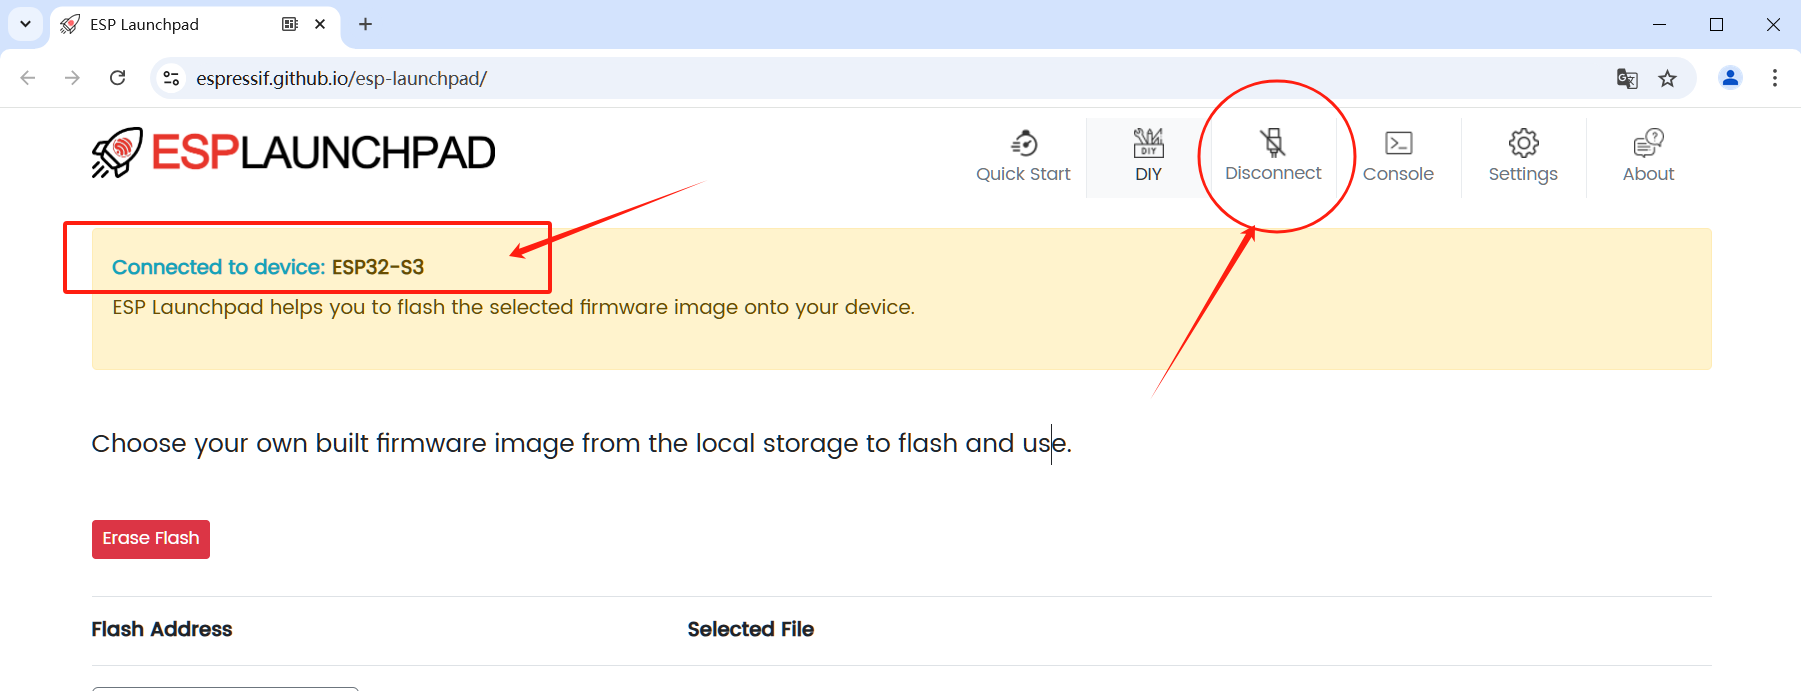This screenshot has width=1801, height=691.
Task: Open the Chrome profile avatar
Action: click(x=1730, y=78)
